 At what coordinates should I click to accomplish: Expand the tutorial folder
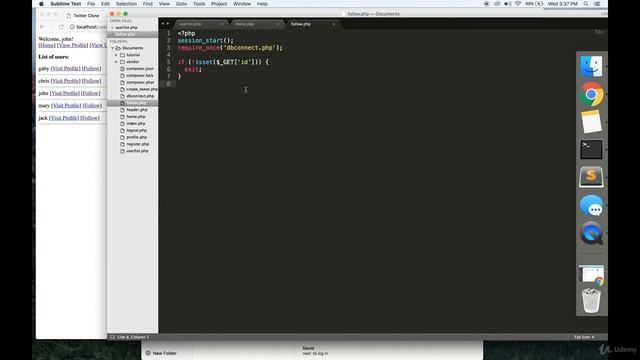(116, 55)
